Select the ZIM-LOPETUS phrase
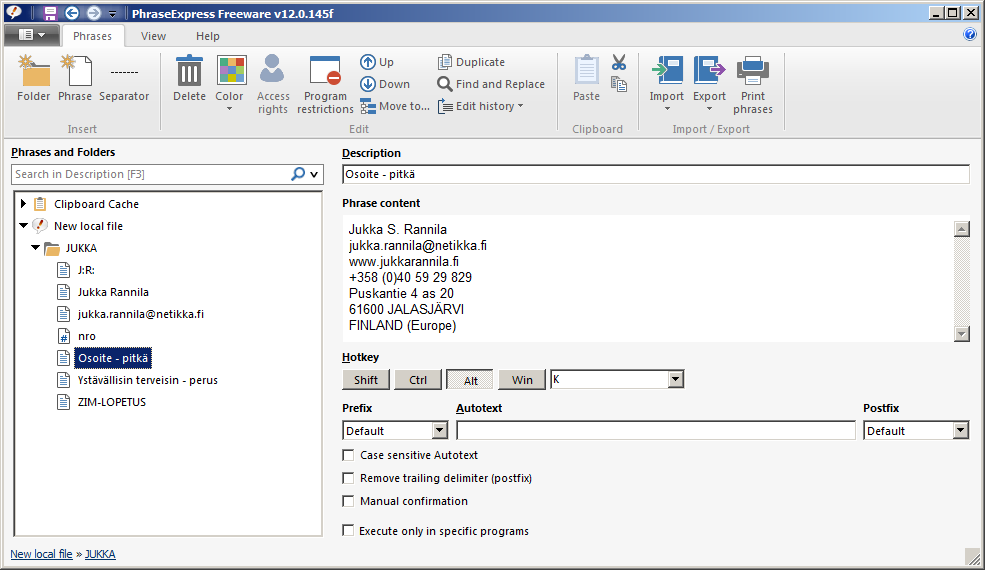Image resolution: width=985 pixels, height=570 pixels. [112, 402]
